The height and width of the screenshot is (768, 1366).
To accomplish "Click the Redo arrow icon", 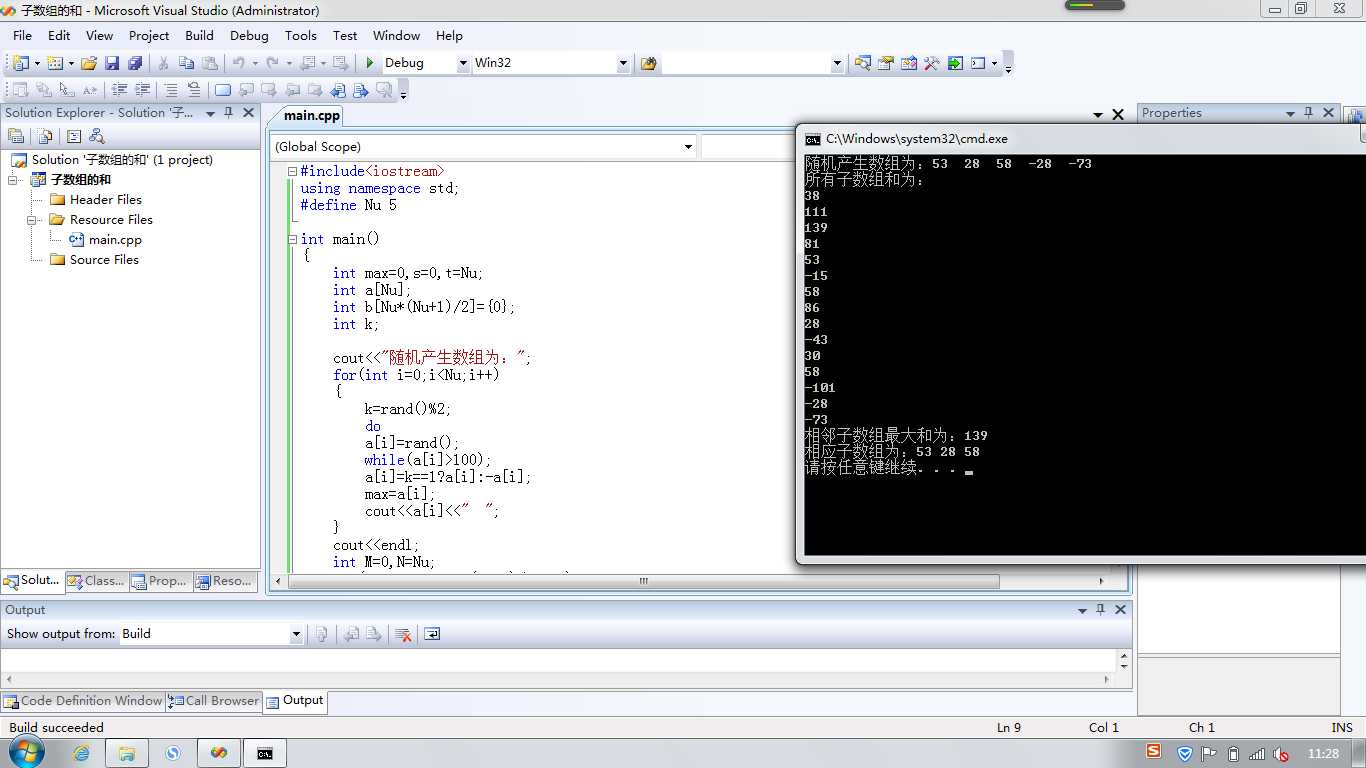I will pyautogui.click(x=272, y=63).
